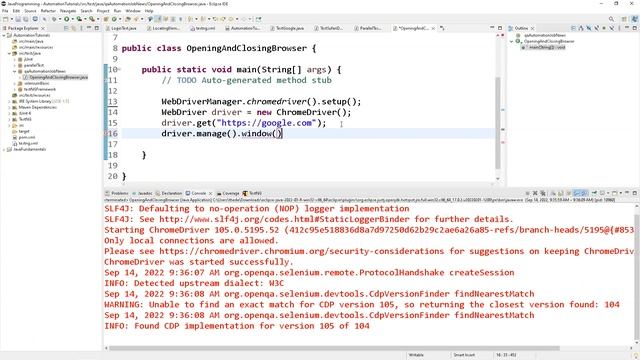Screen dimensions: 640x360
Task: Open the File menu
Action: pyautogui.click(x=5, y=11)
